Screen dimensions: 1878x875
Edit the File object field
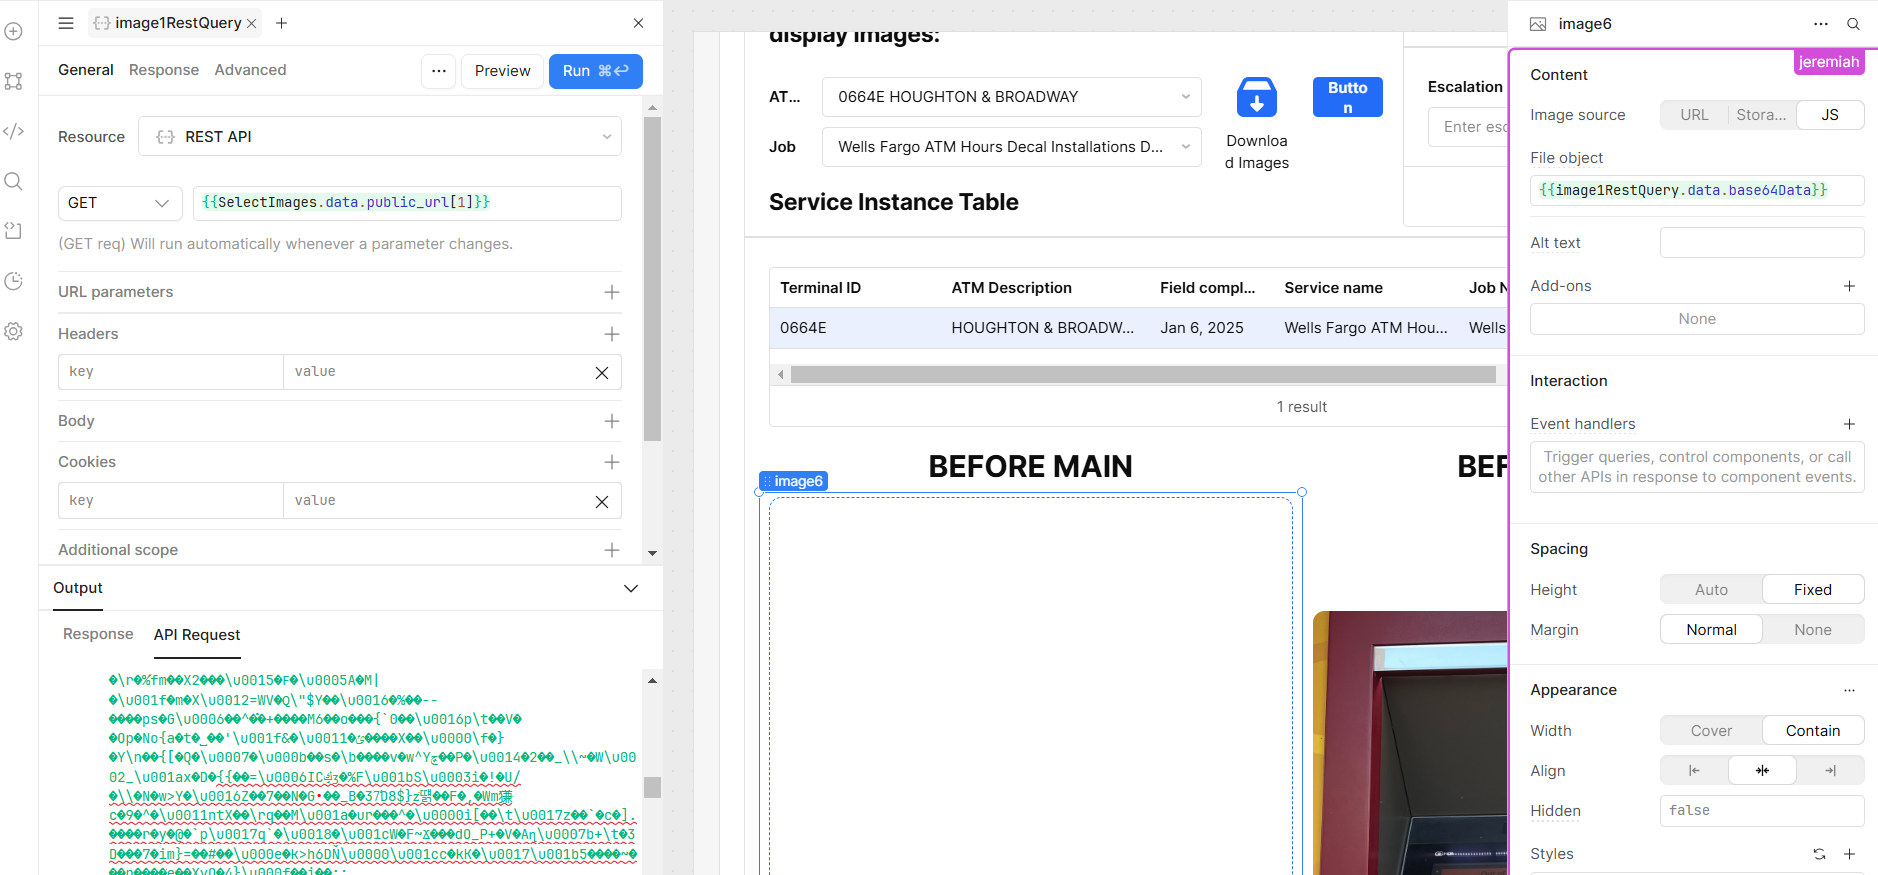(1697, 190)
